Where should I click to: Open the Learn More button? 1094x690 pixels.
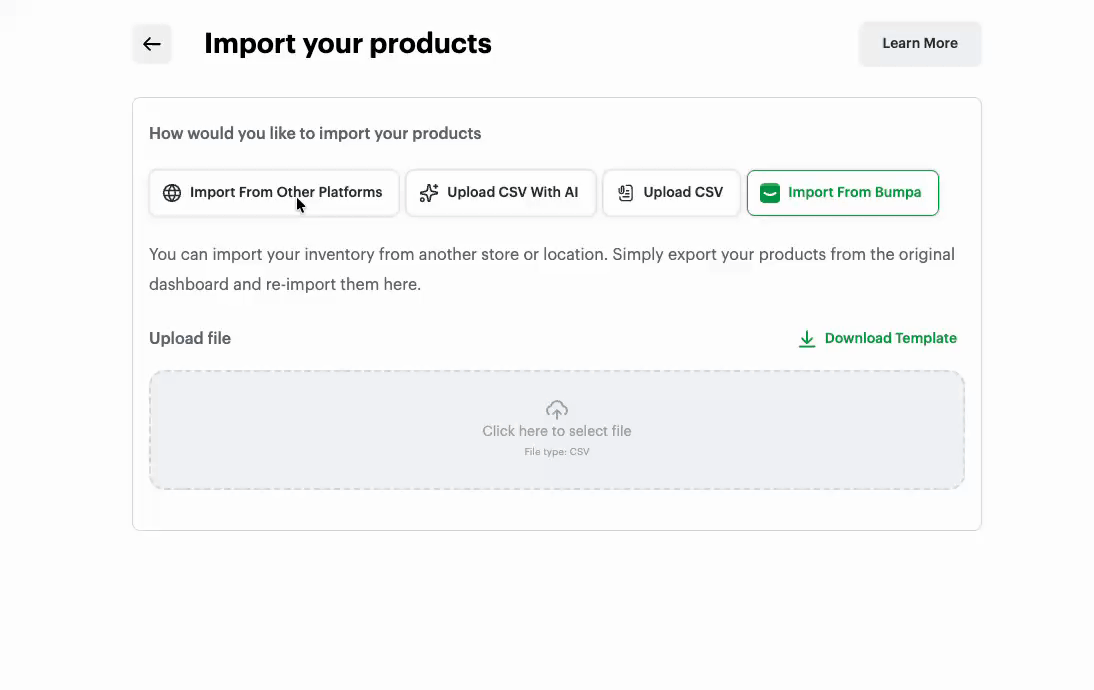pyautogui.click(x=920, y=44)
